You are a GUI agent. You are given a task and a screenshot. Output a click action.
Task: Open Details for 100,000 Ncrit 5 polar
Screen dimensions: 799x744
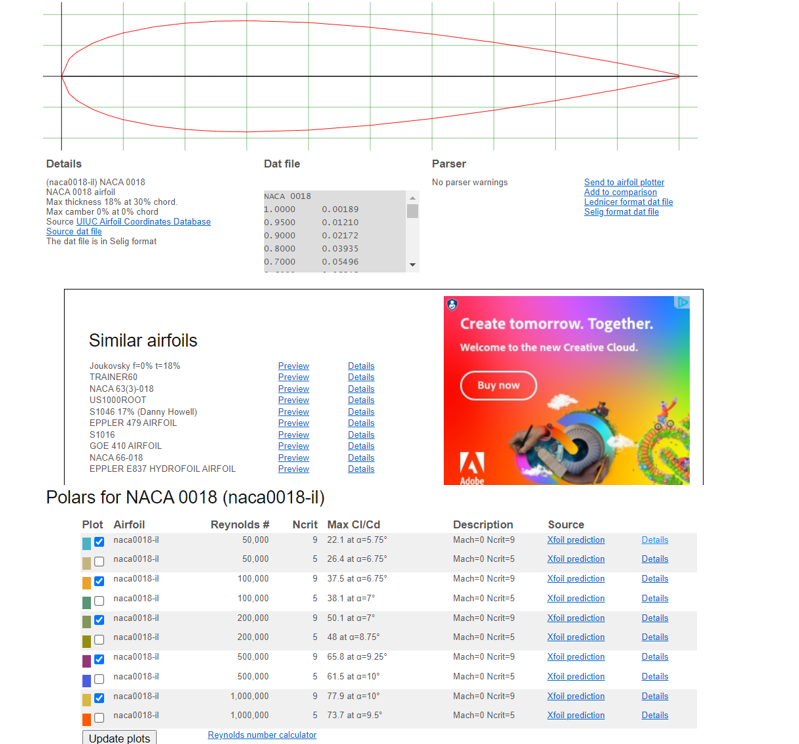[x=655, y=598]
